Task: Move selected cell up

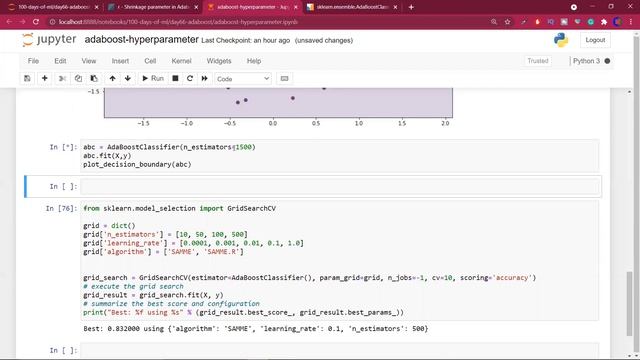Action: (112, 78)
